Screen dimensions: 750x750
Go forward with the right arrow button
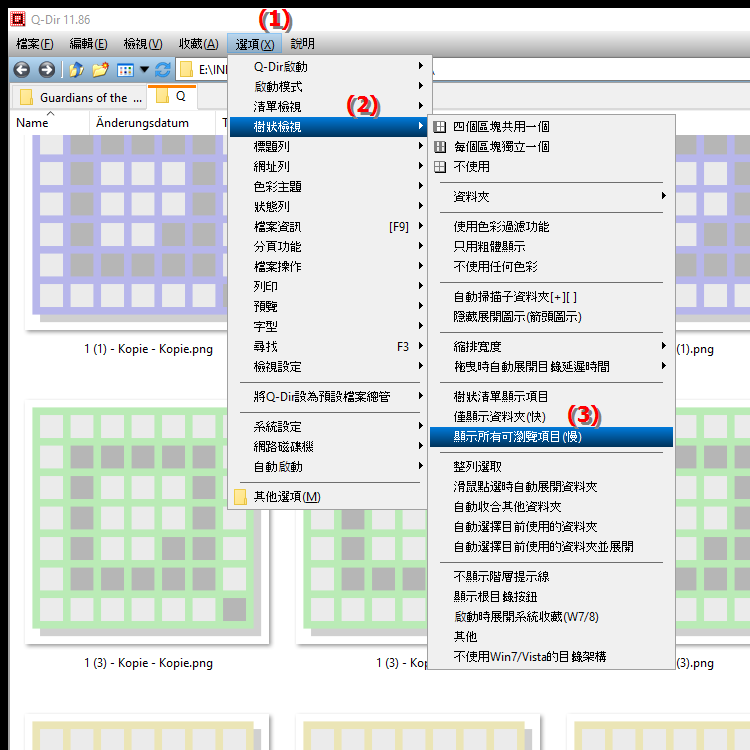tap(46, 70)
